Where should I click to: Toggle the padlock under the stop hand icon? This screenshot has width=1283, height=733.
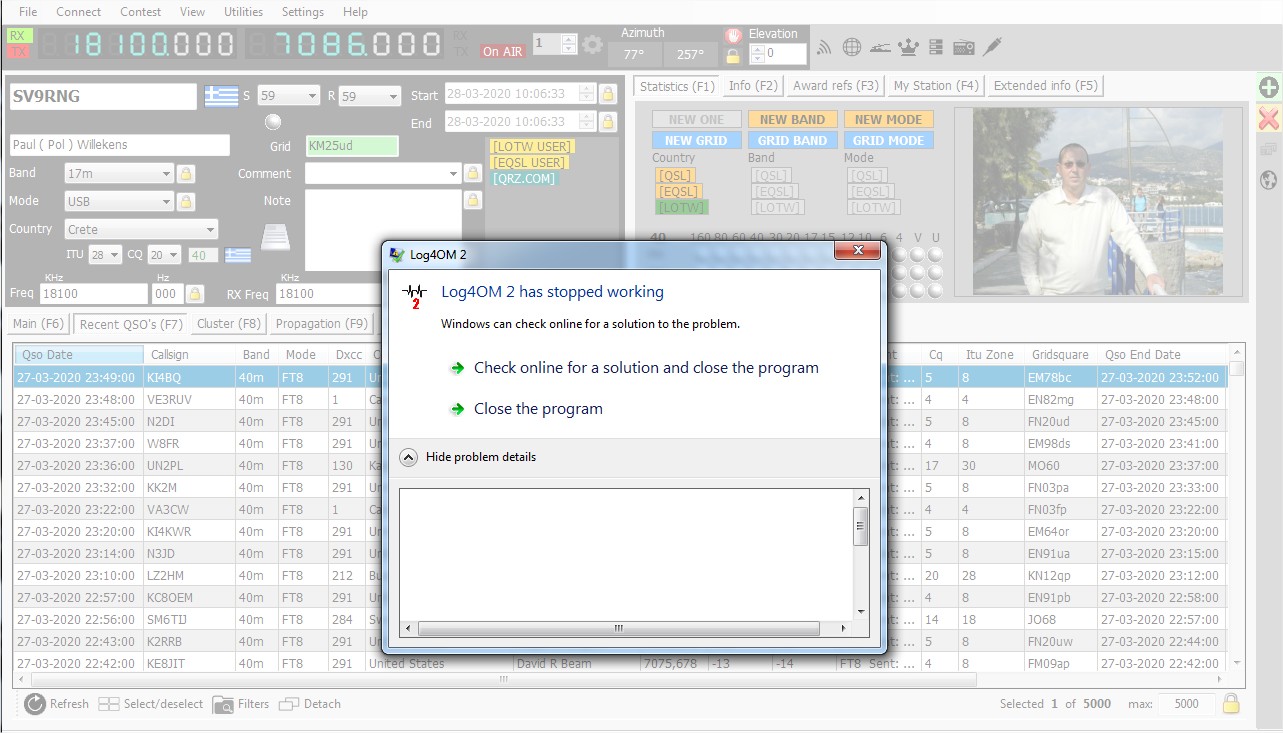pos(733,55)
